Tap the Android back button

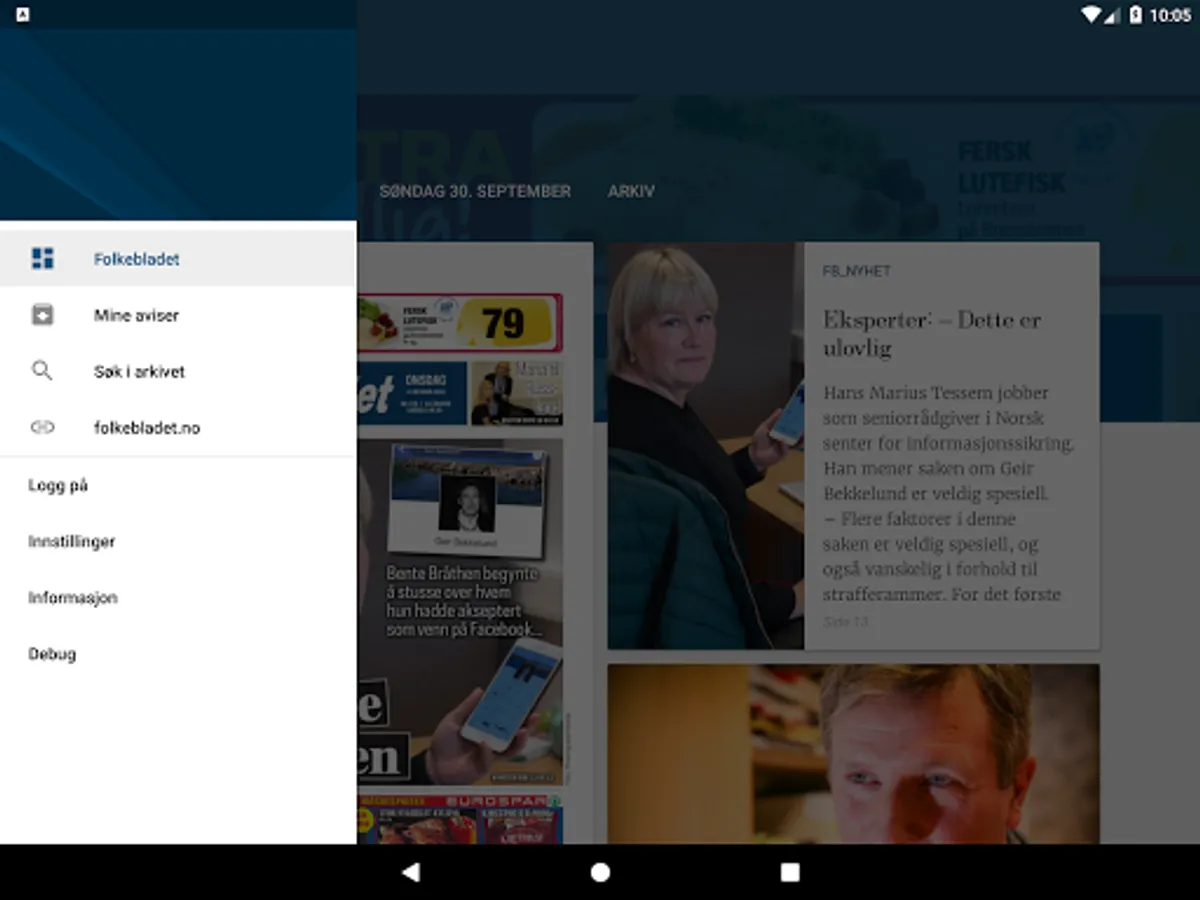pos(410,872)
